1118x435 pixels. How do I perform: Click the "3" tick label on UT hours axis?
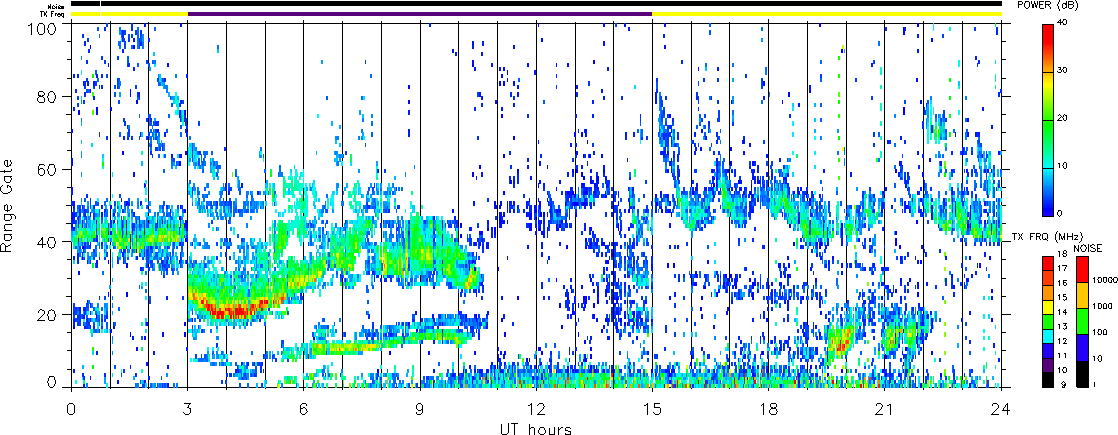click(187, 410)
